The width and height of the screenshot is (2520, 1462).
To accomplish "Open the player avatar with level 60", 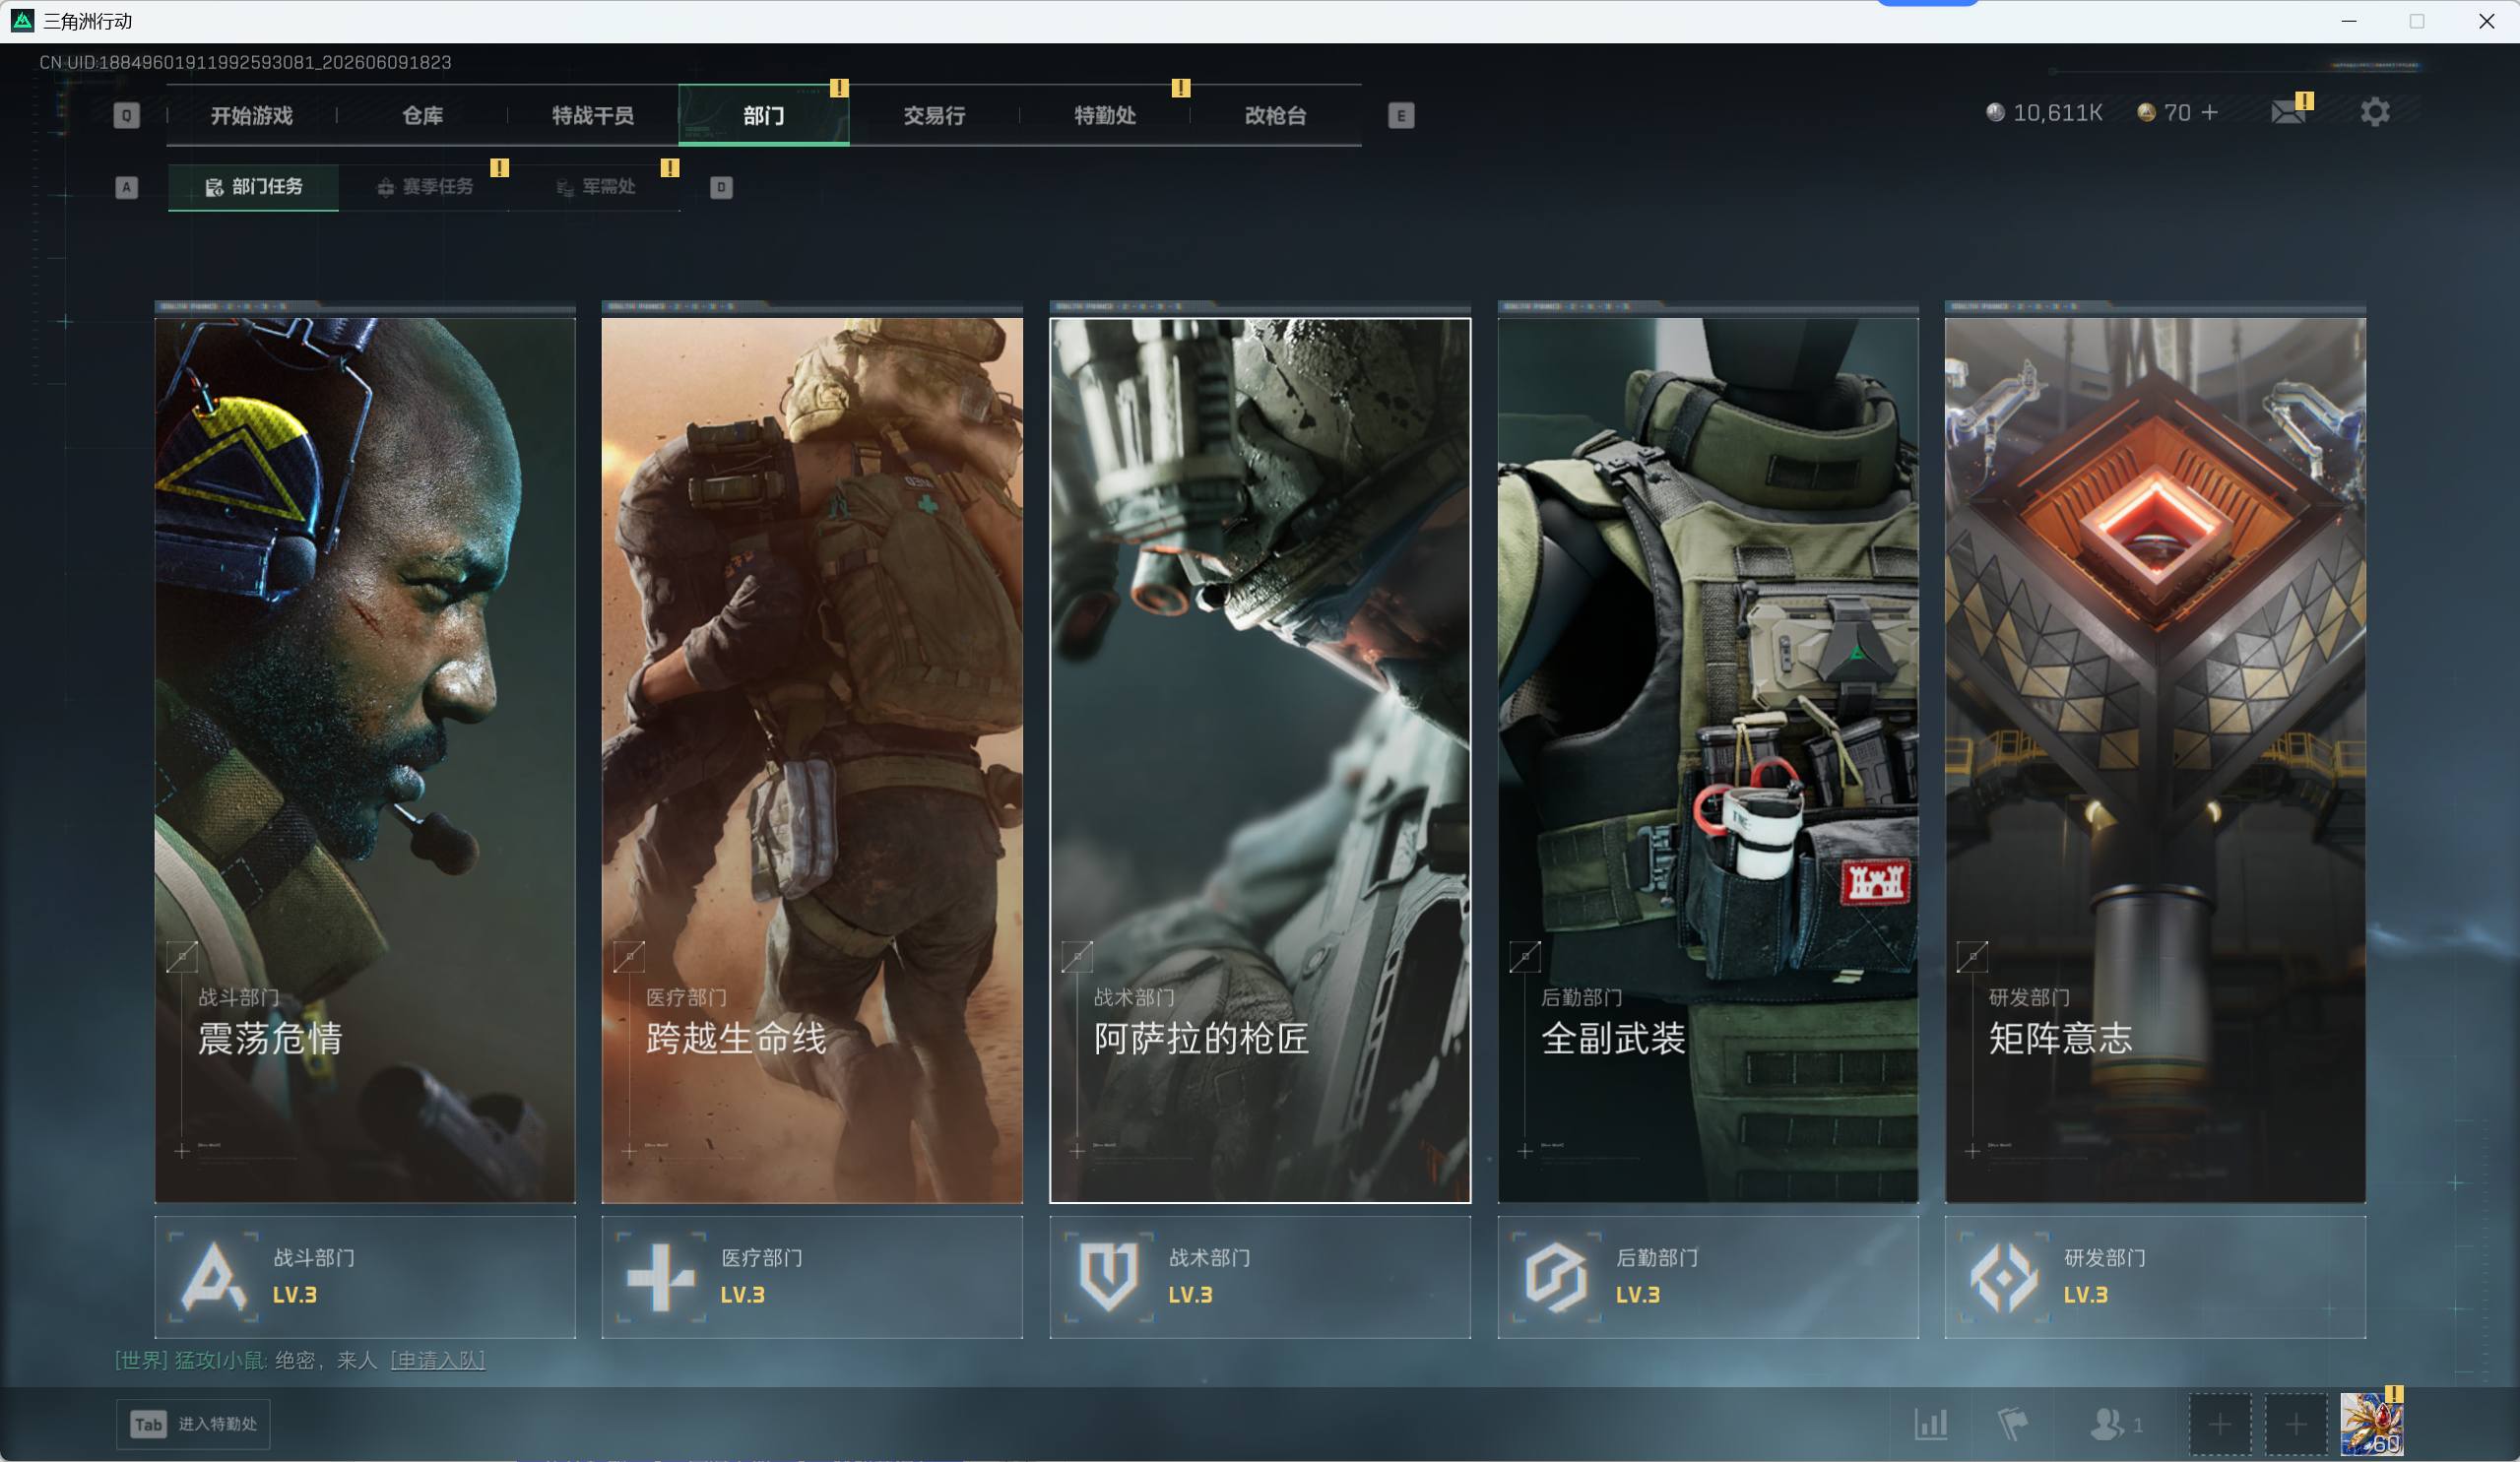I will click(x=2372, y=1424).
